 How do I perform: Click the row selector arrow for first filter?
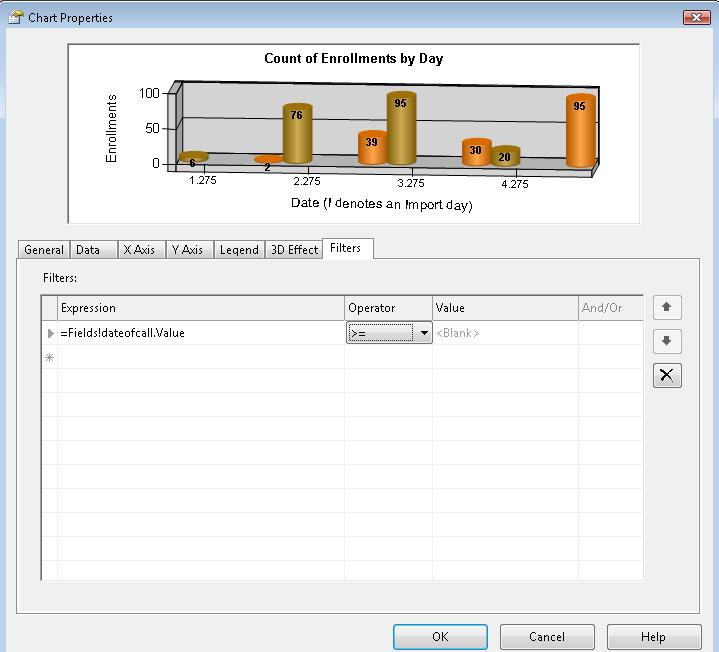pos(50,333)
